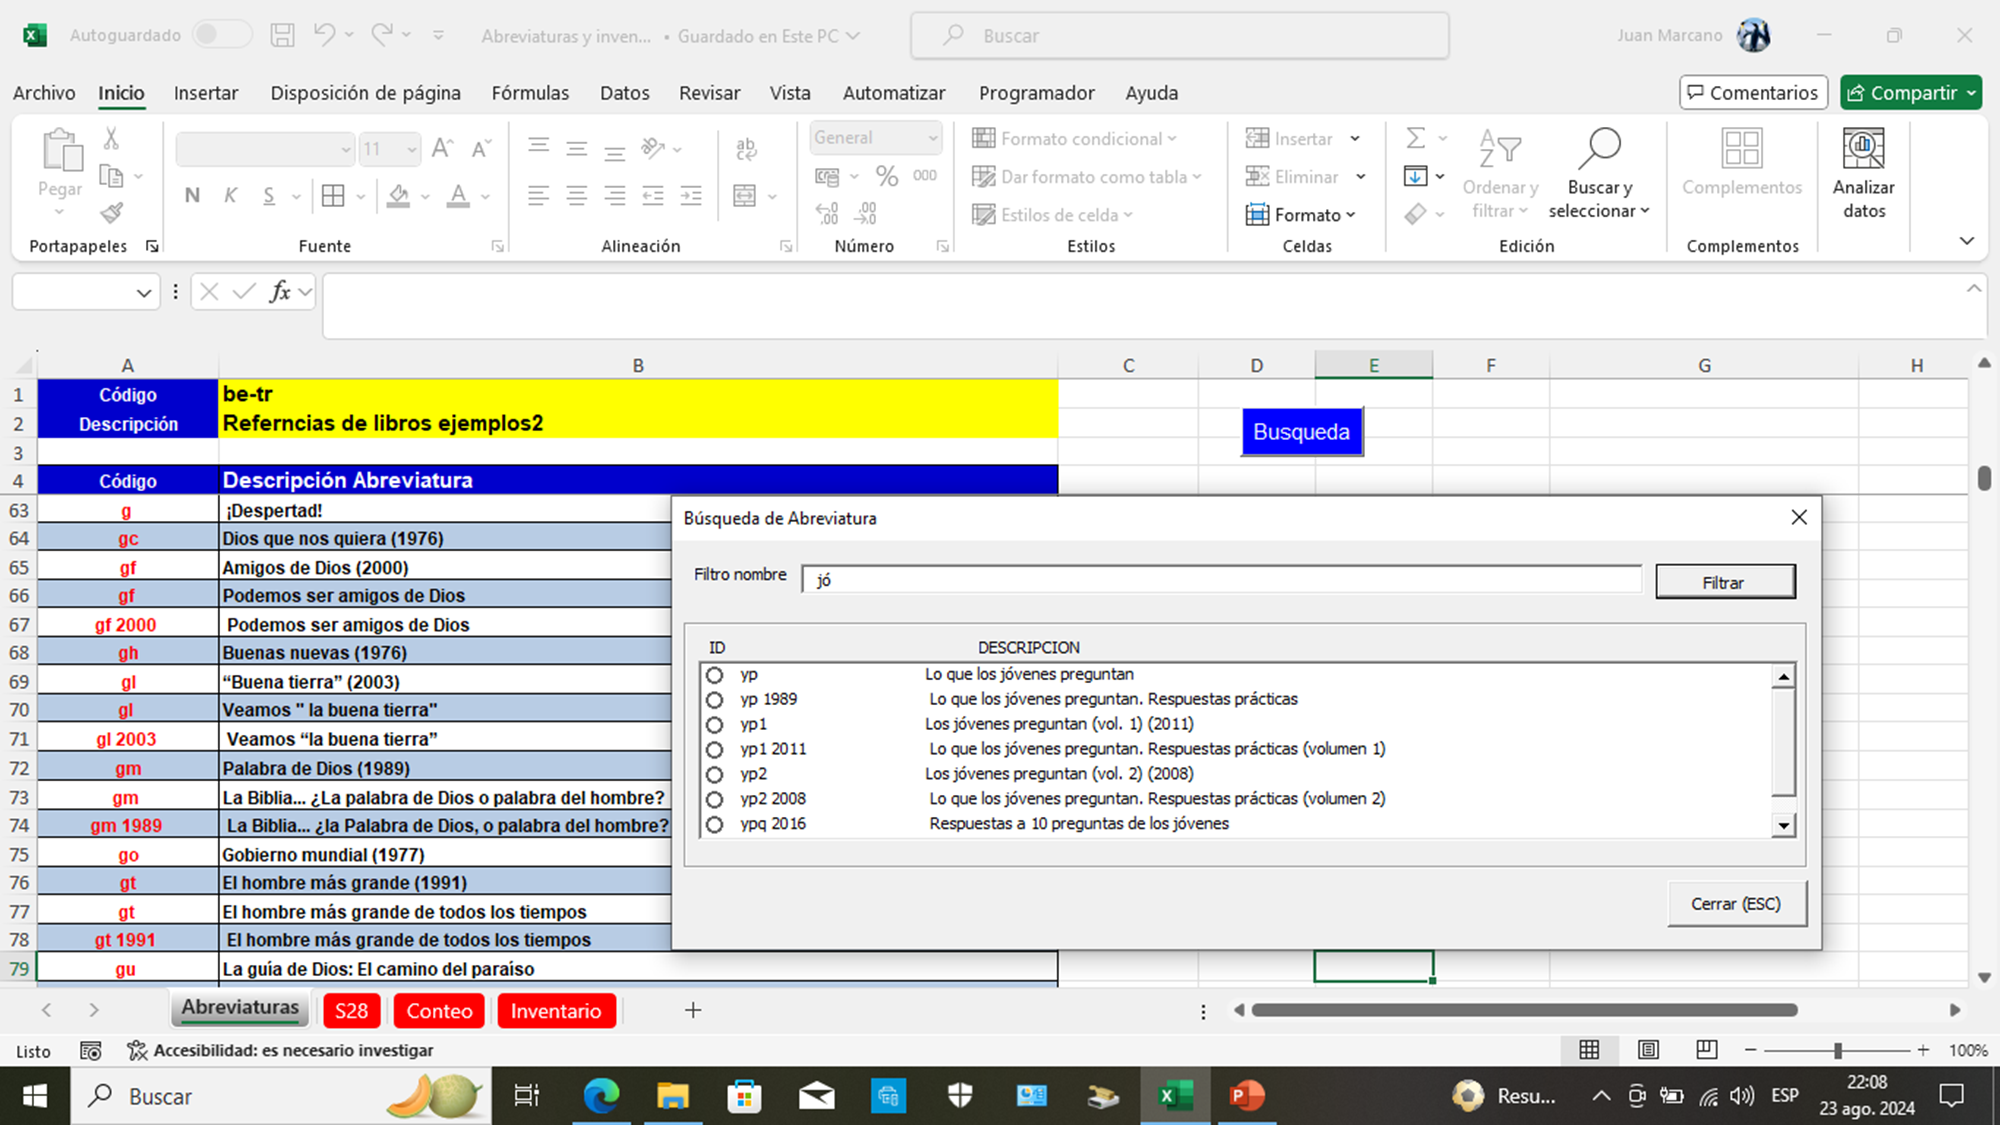Expand the Formato cells dropdown
Screen dimensions: 2000x1125
click(1301, 215)
